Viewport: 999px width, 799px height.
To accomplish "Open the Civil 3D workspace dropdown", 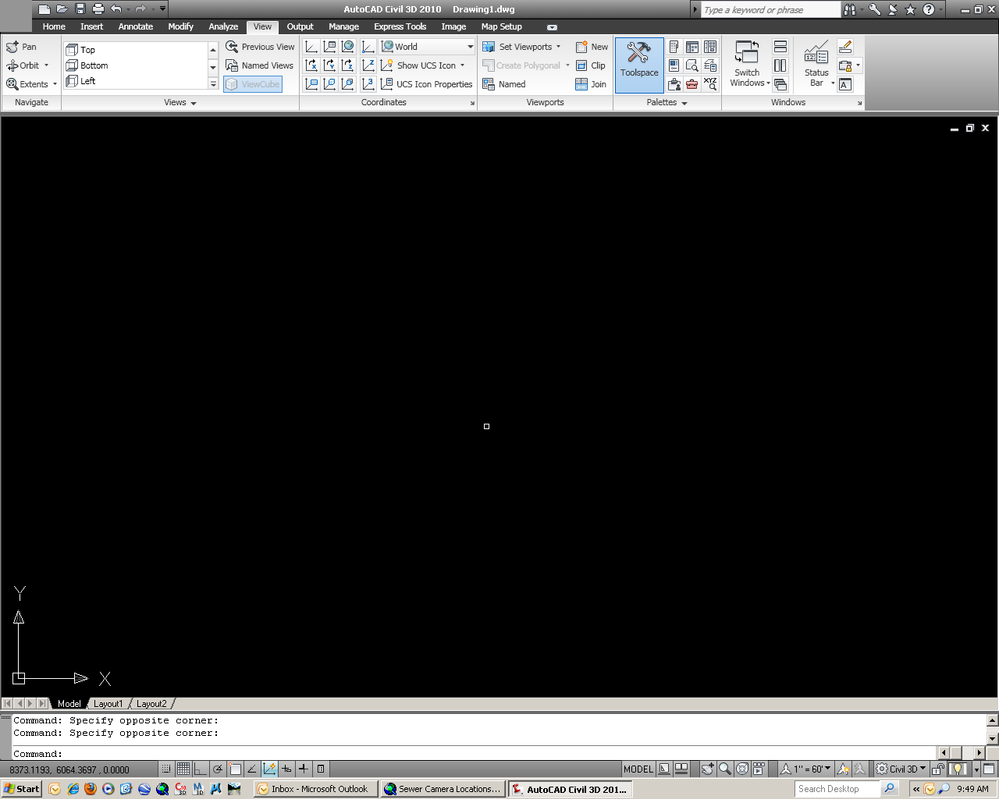I will [901, 769].
